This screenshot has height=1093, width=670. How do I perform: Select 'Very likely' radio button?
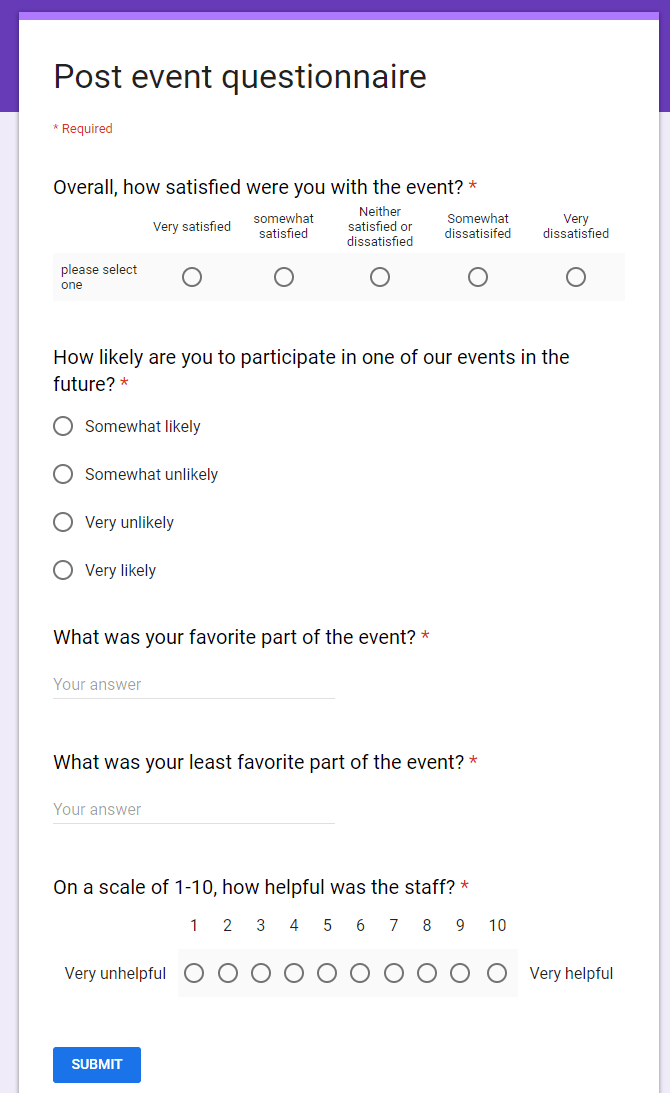63,570
